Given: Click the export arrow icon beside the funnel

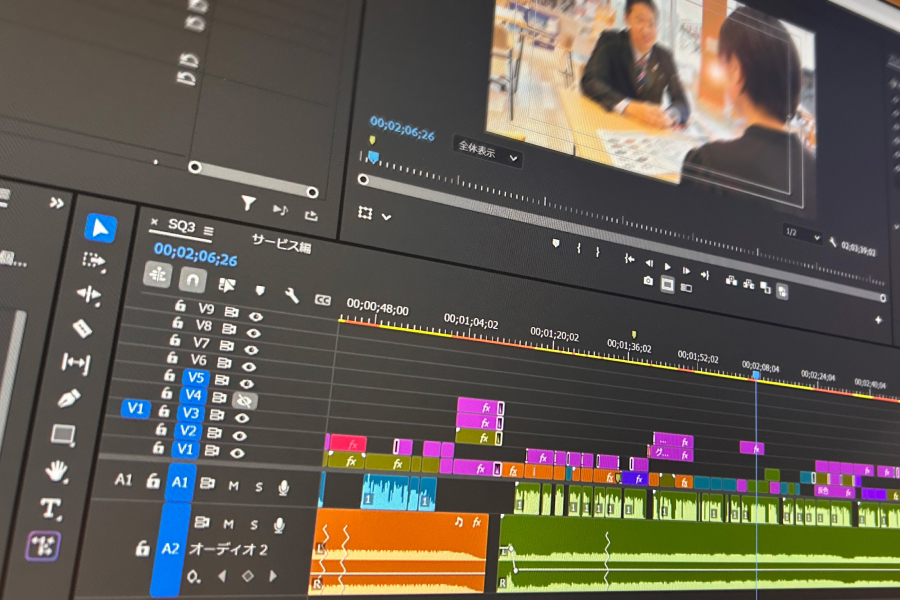Looking at the screenshot, I should pyautogui.click(x=311, y=215).
